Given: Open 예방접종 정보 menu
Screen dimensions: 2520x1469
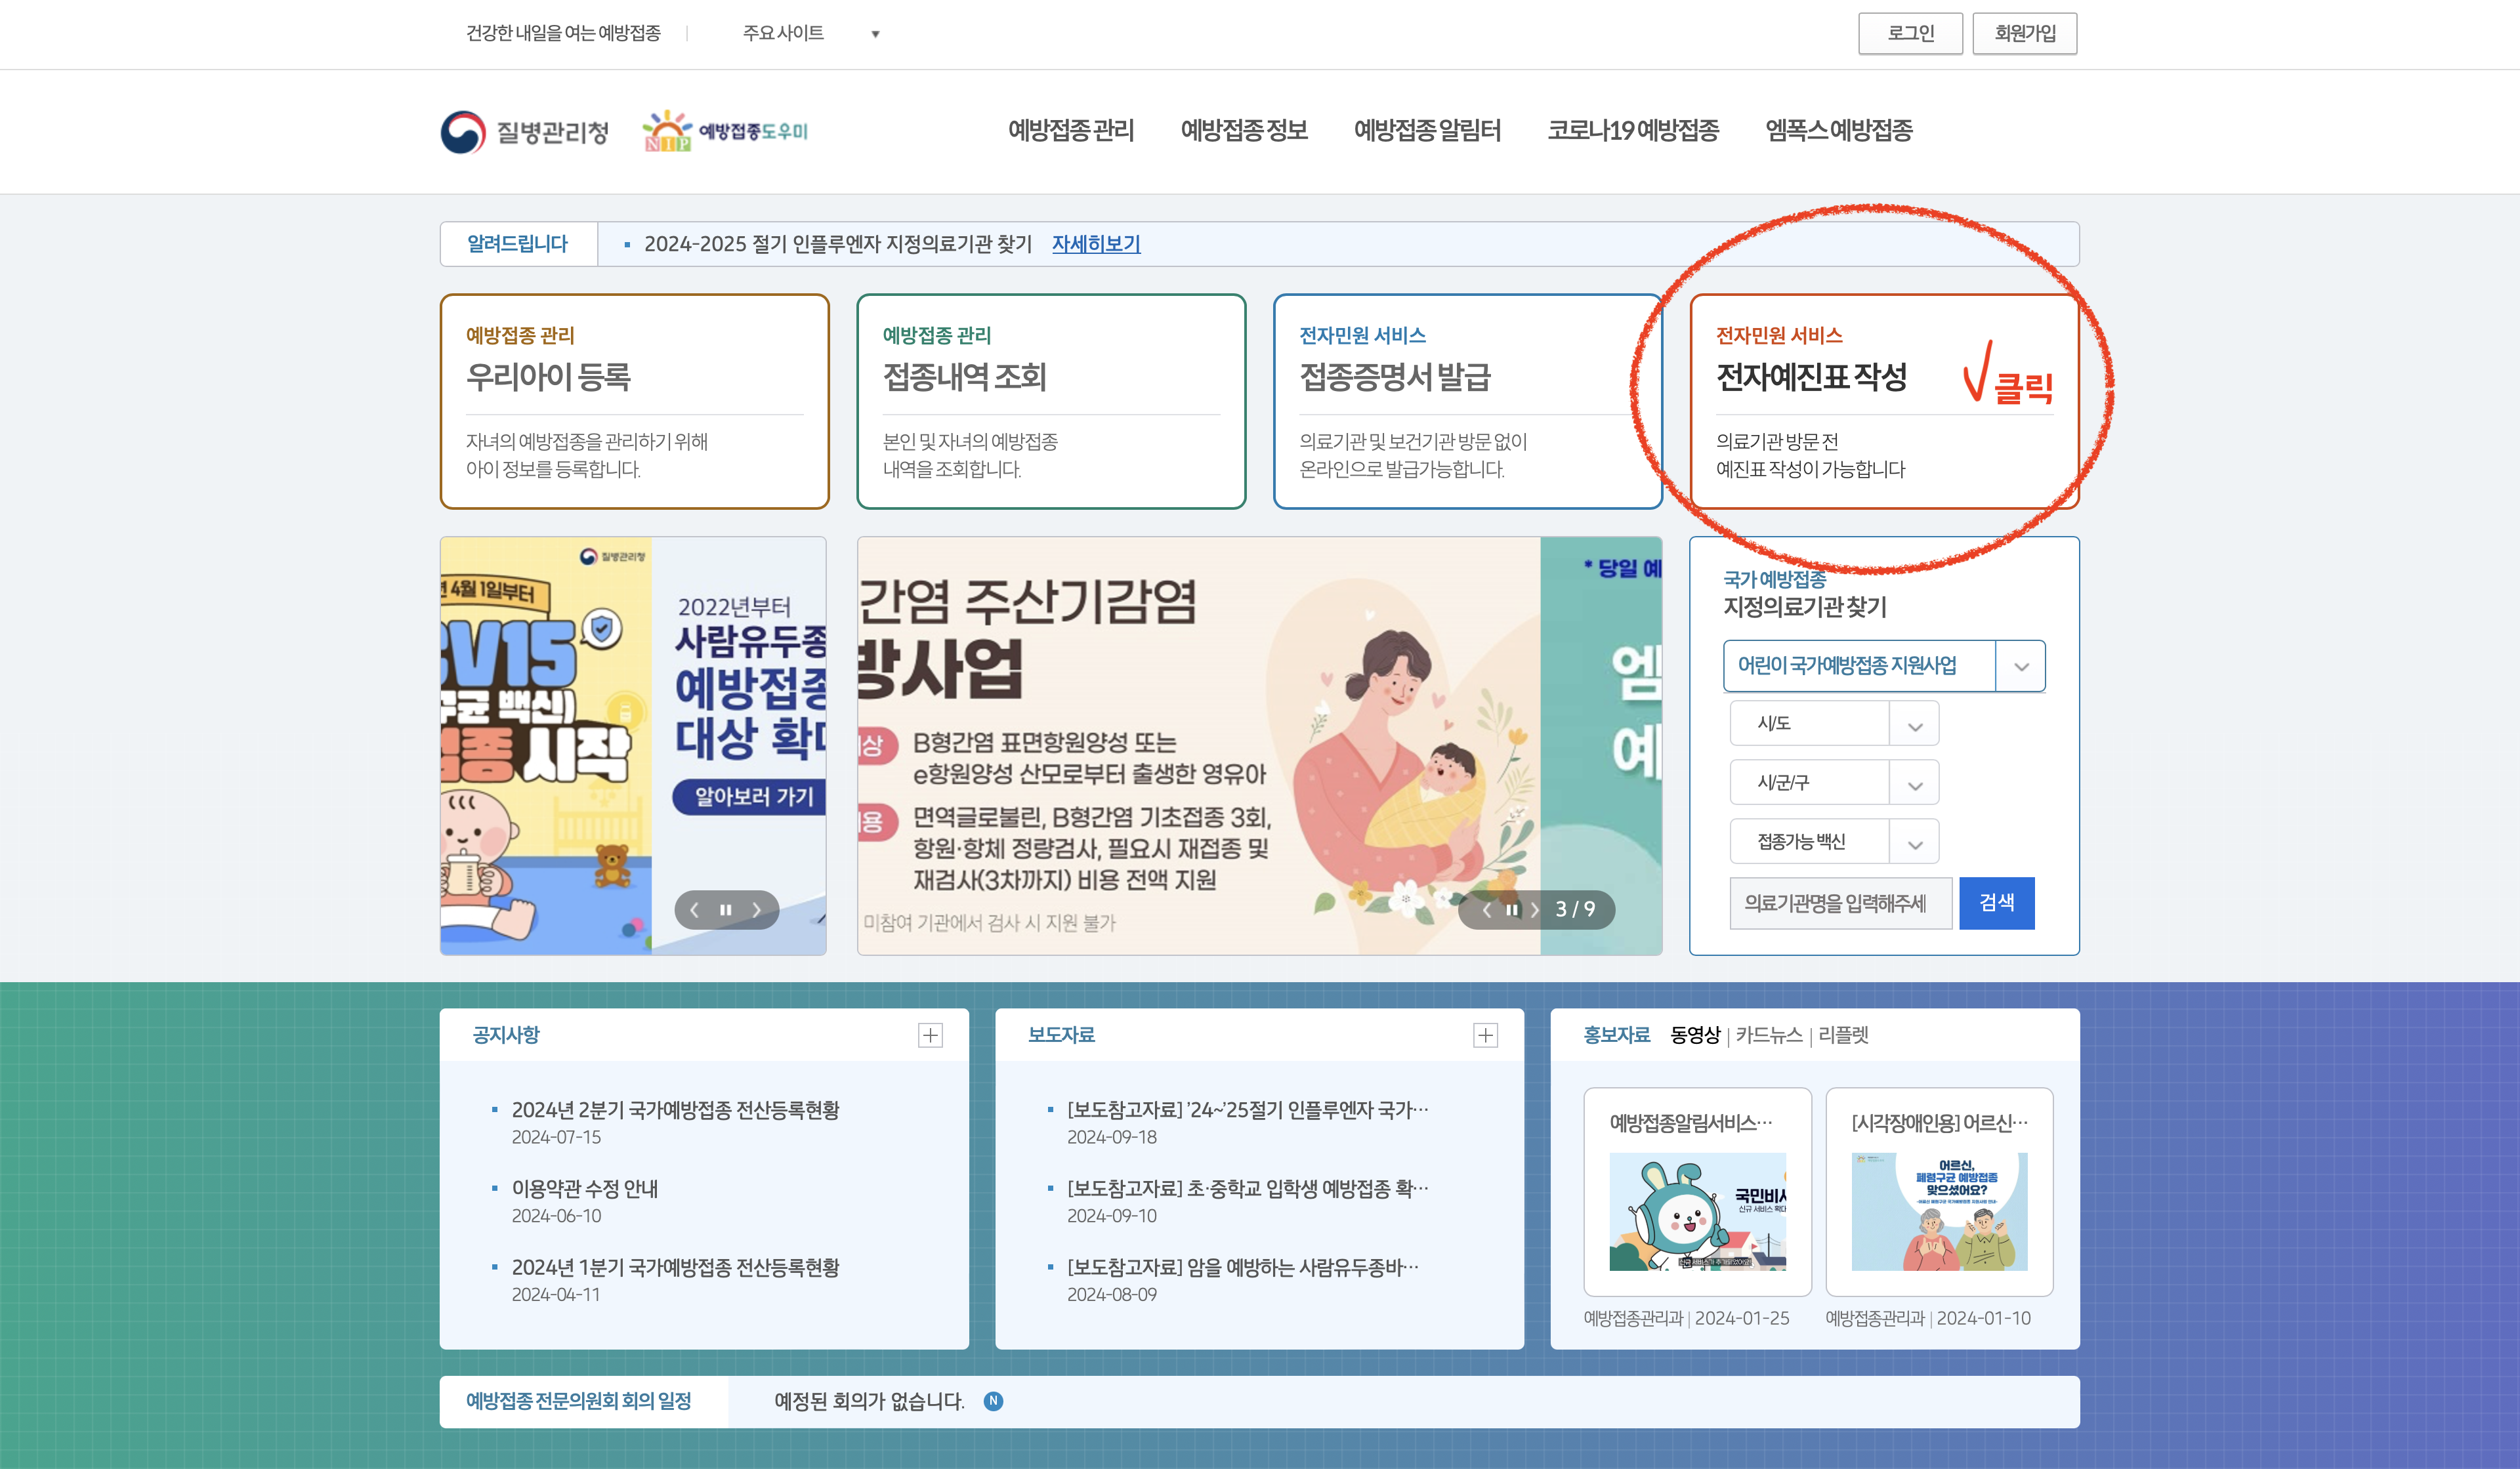Looking at the screenshot, I should coord(1244,131).
